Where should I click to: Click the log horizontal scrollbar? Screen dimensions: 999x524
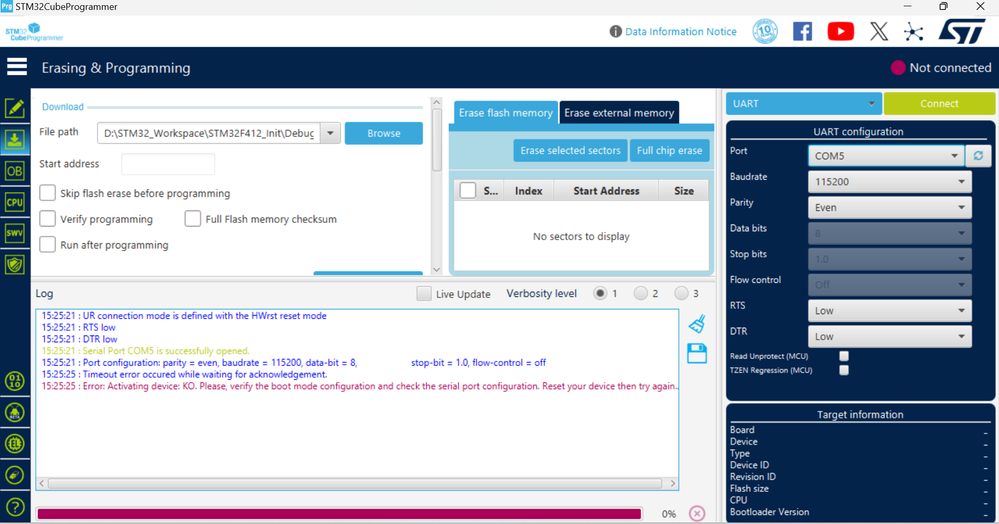(355, 483)
